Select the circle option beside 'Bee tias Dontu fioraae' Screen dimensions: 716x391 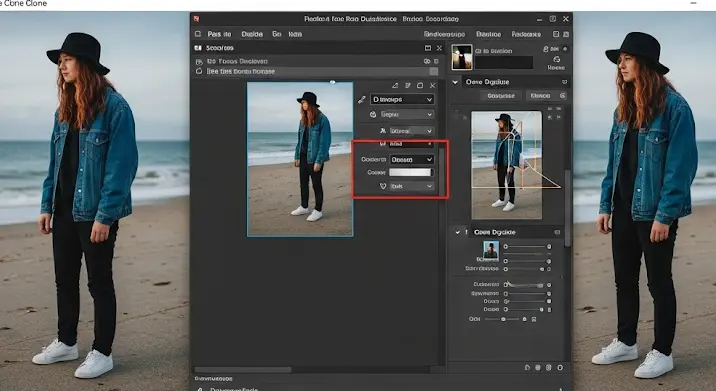coord(199,71)
